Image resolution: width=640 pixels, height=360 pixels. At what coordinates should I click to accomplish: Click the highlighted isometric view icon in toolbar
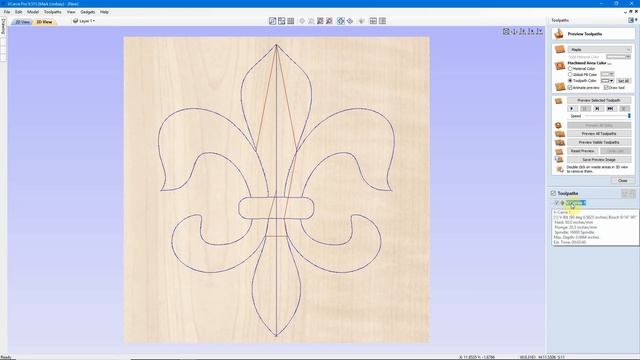(x=341, y=21)
